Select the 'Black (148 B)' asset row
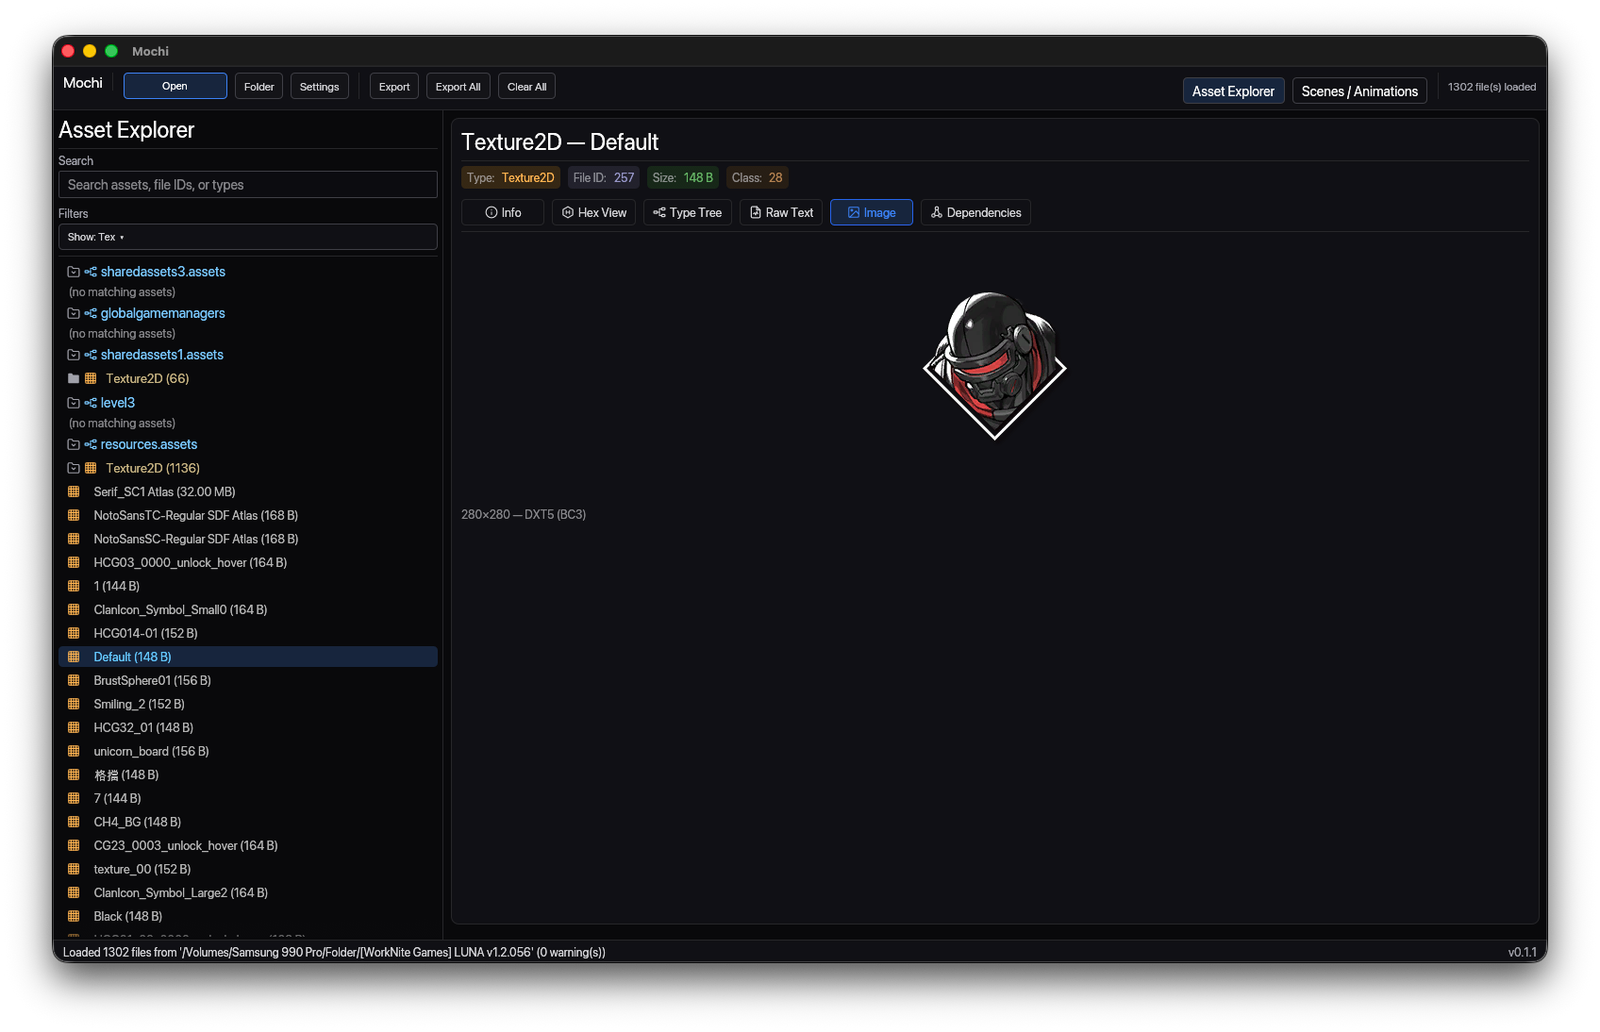 tap(248, 917)
